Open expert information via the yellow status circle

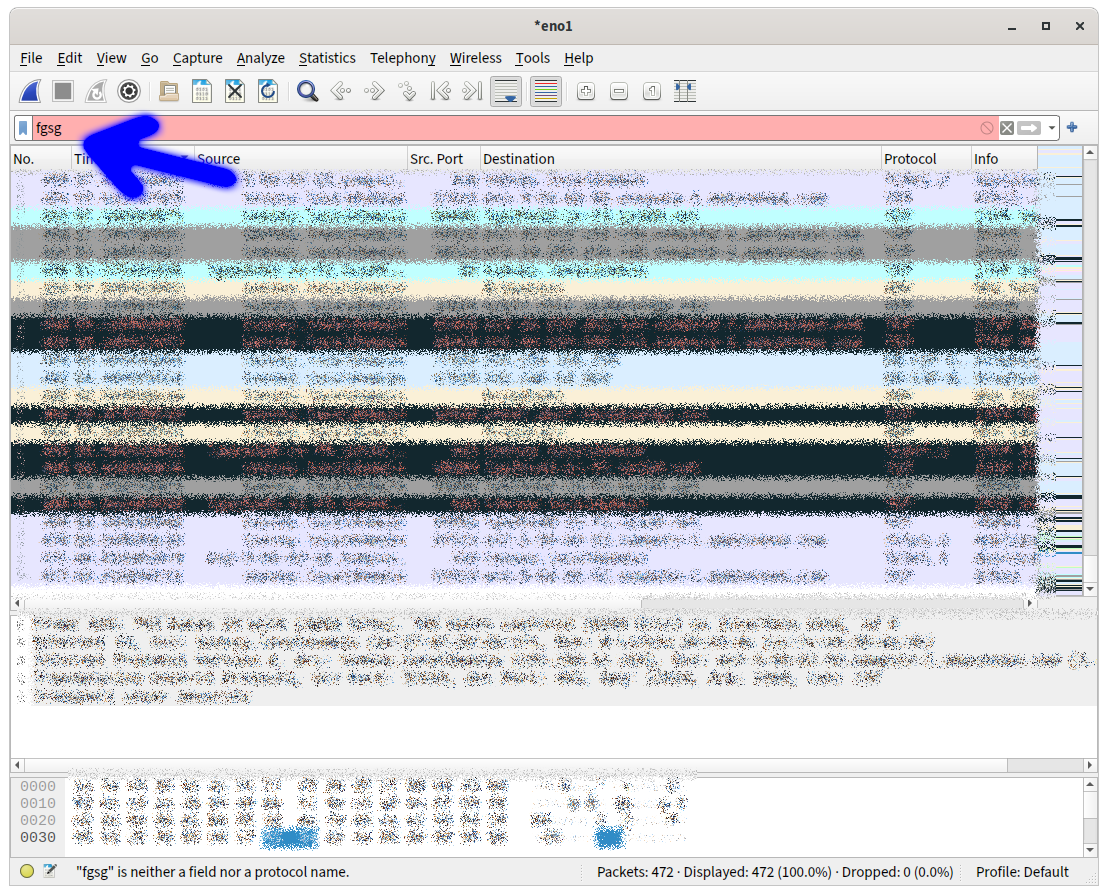[x=27, y=871]
